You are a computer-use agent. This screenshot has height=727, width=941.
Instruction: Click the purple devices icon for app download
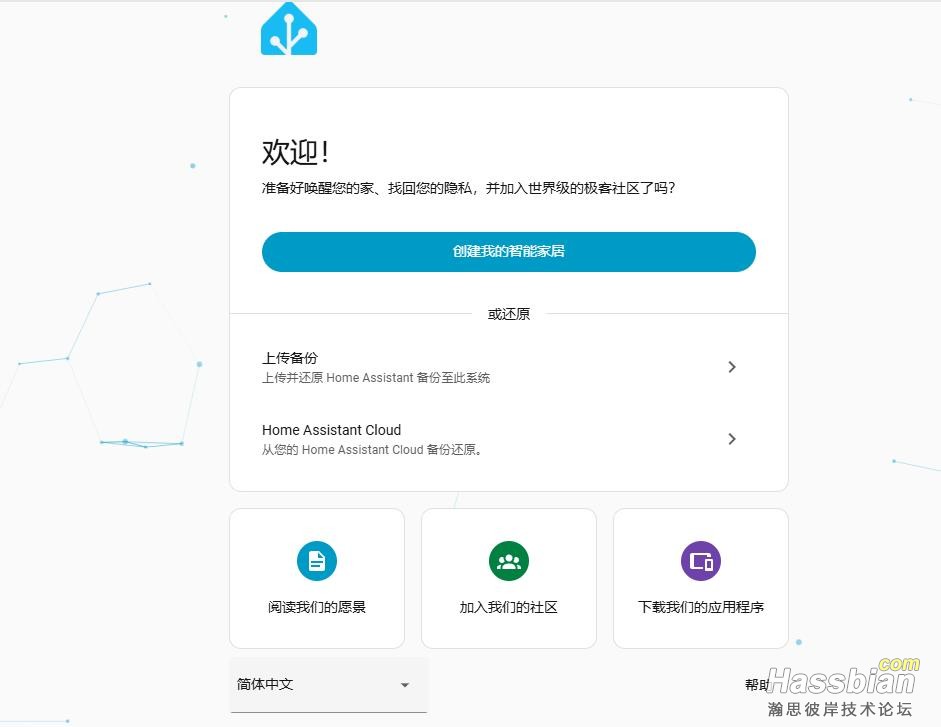click(x=701, y=561)
